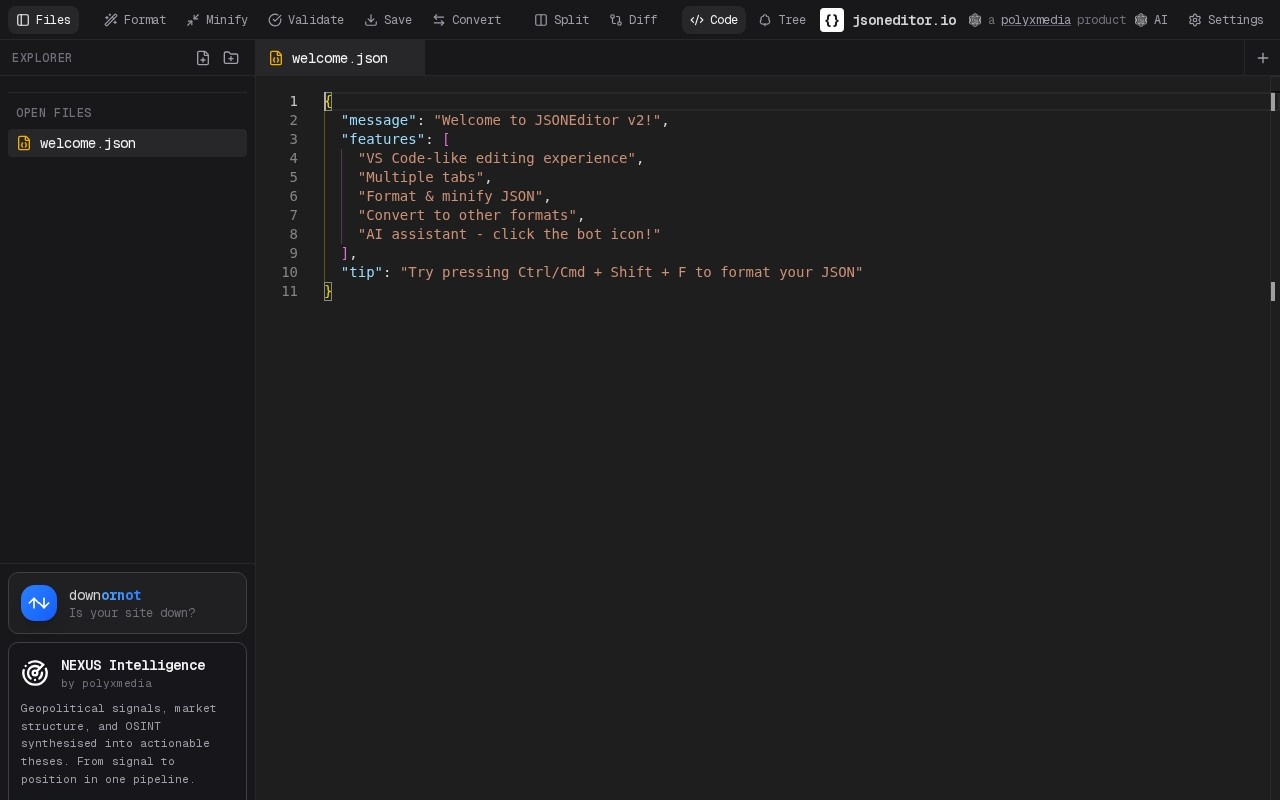Open the Convert options

(467, 20)
